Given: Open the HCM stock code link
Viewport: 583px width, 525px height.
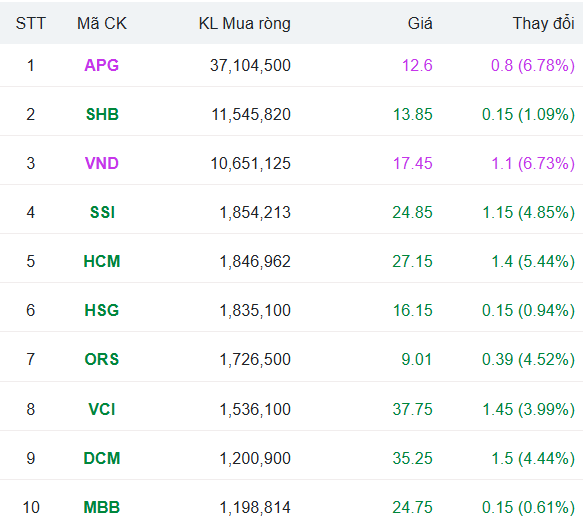Looking at the screenshot, I should point(102,261).
